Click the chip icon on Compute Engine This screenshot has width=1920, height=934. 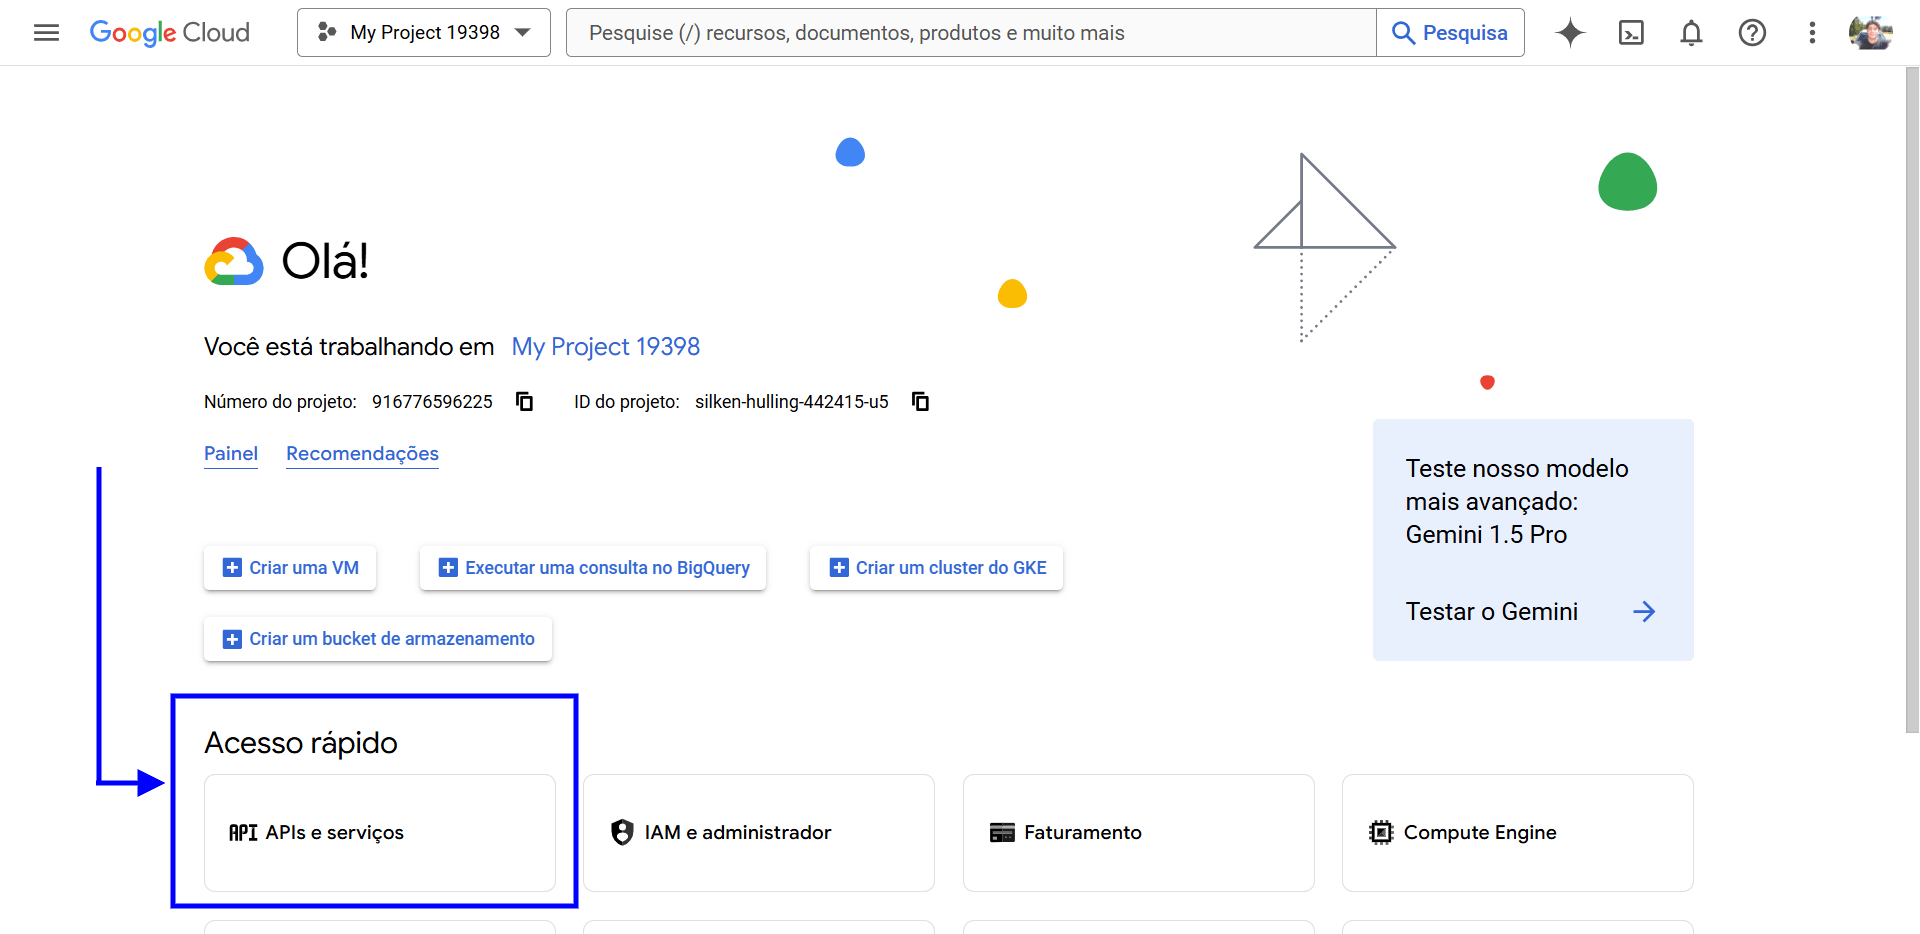(1381, 833)
